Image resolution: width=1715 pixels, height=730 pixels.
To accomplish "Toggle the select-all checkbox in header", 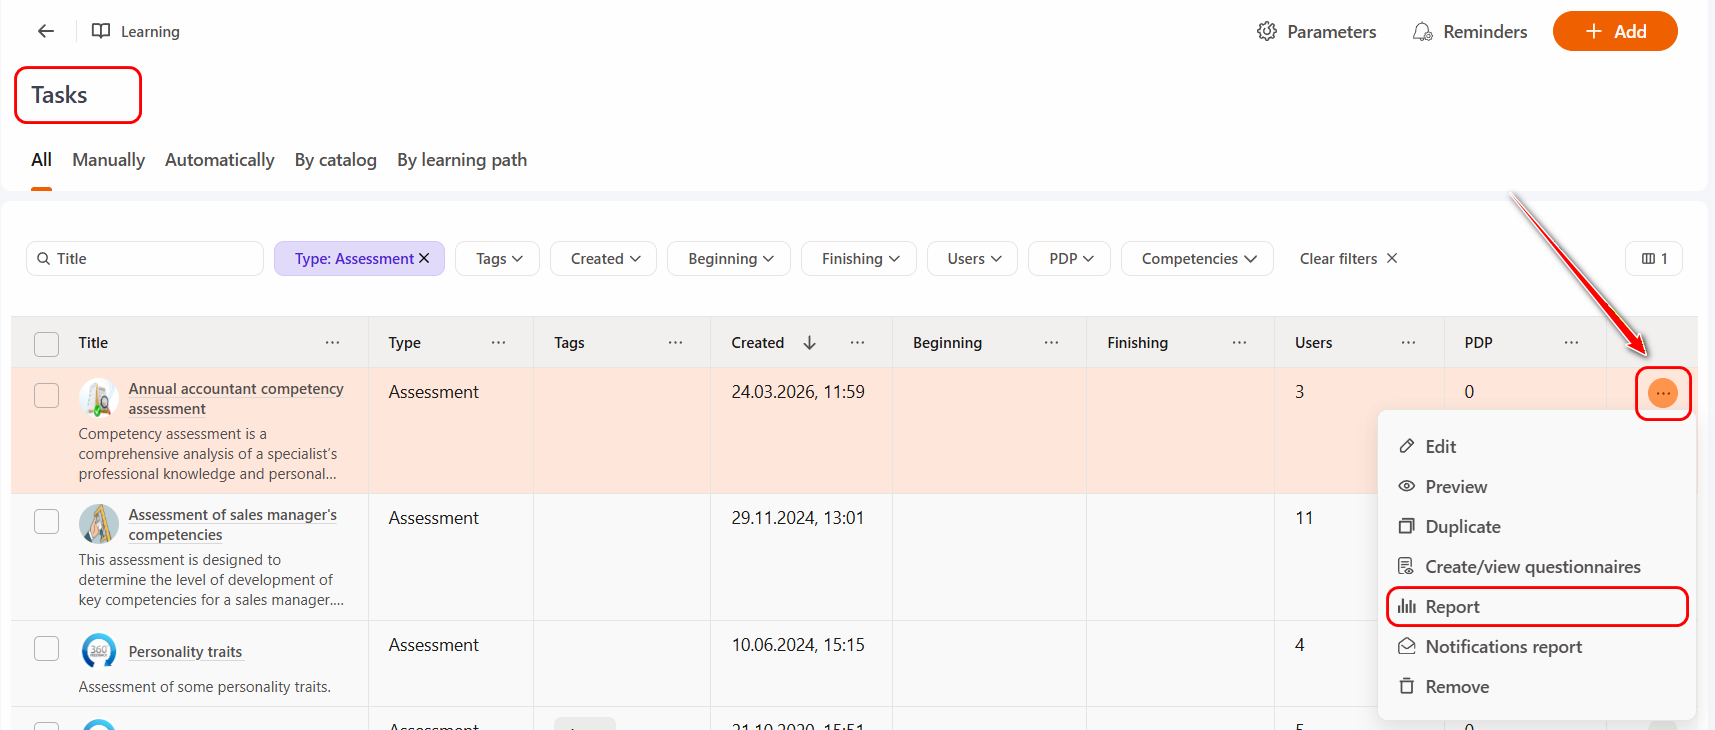I will point(47,344).
